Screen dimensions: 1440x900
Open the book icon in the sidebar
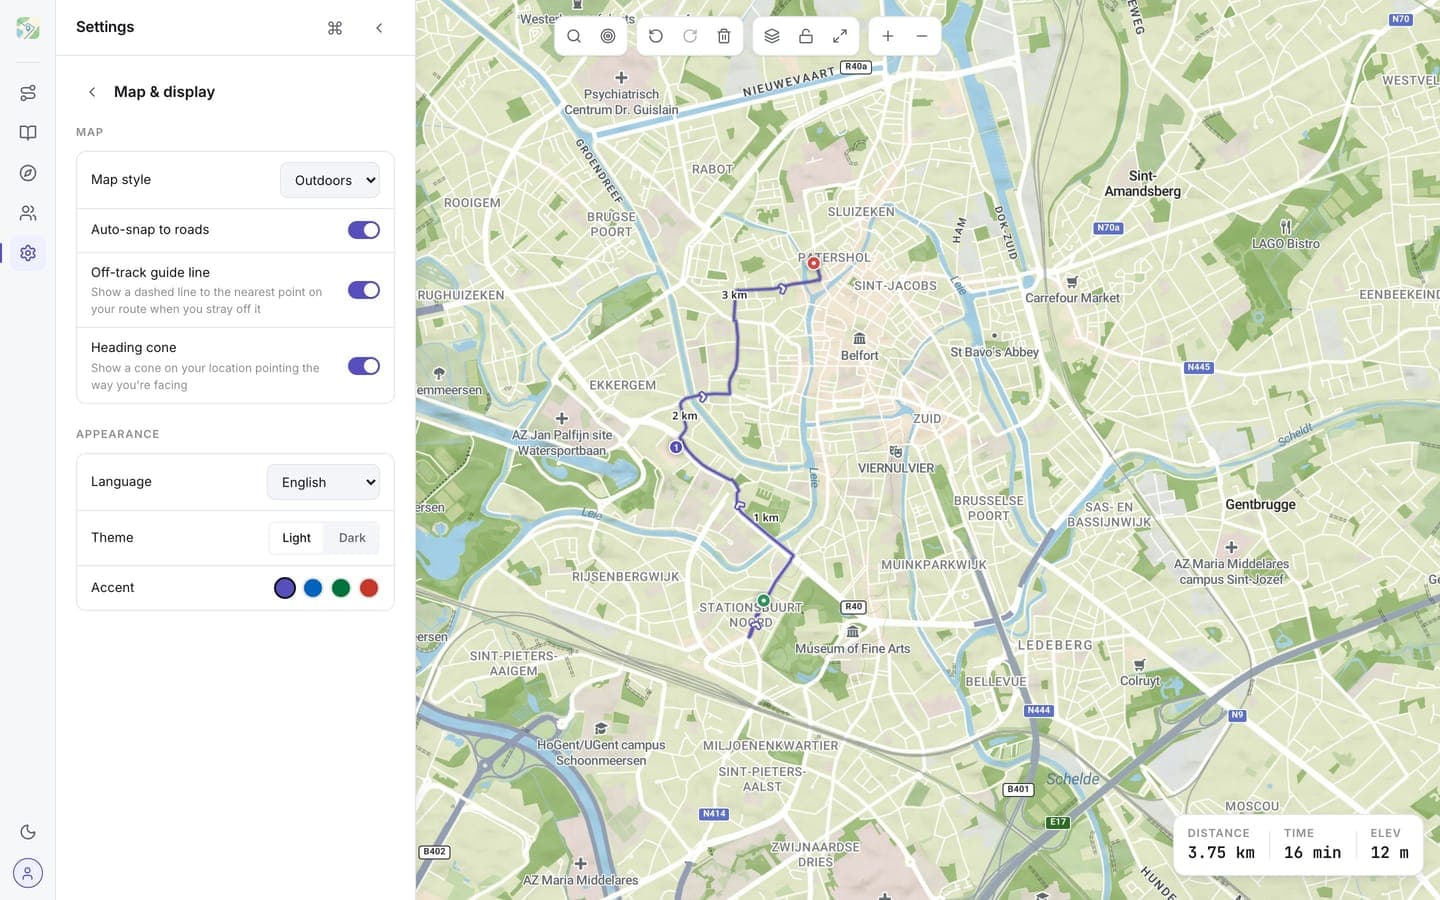[28, 133]
